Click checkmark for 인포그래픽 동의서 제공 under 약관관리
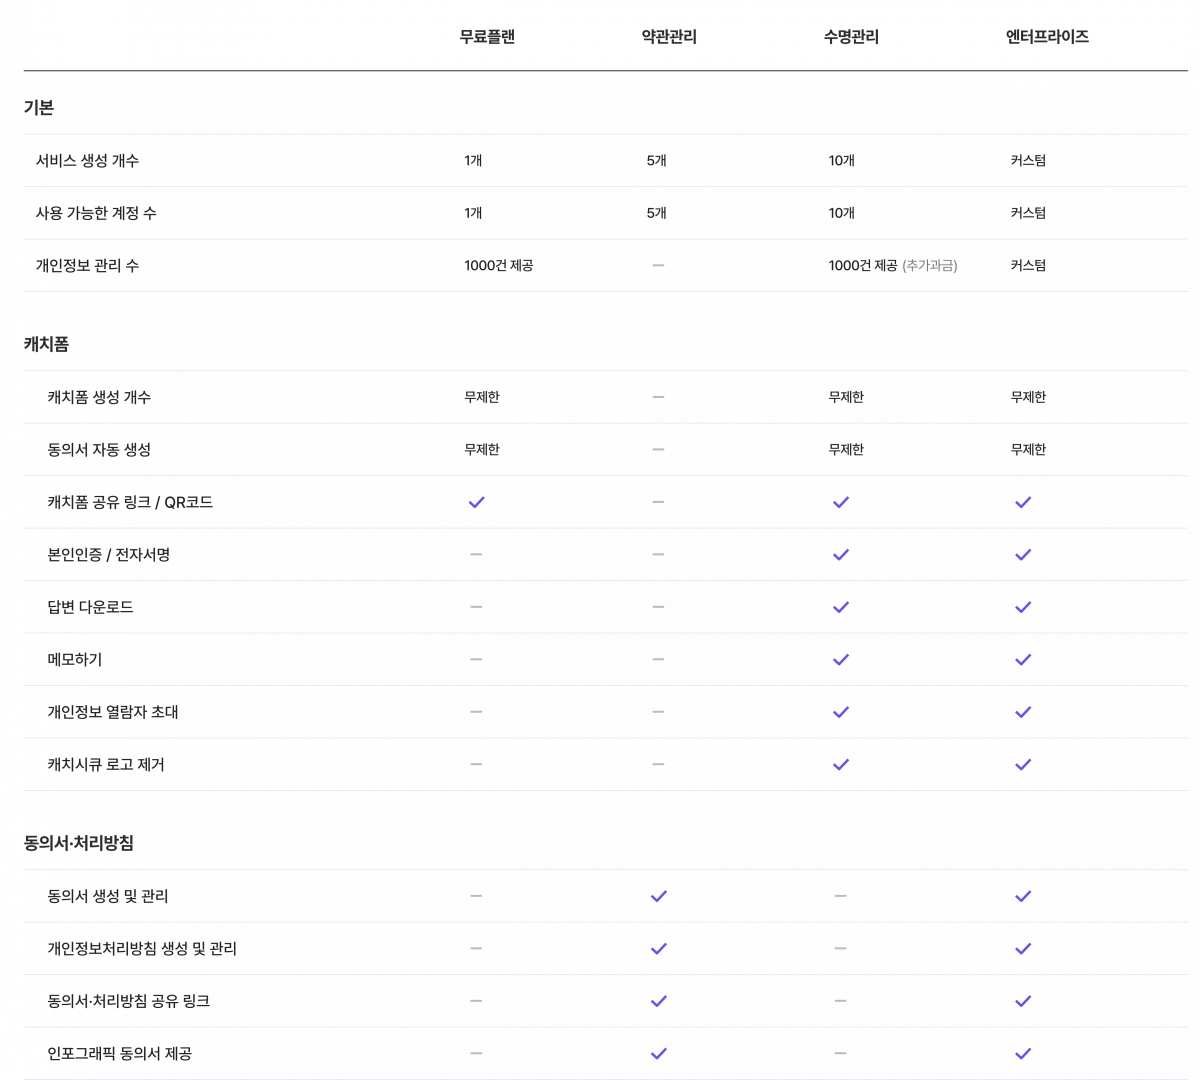This screenshot has width=1200, height=1080. pos(659,1054)
